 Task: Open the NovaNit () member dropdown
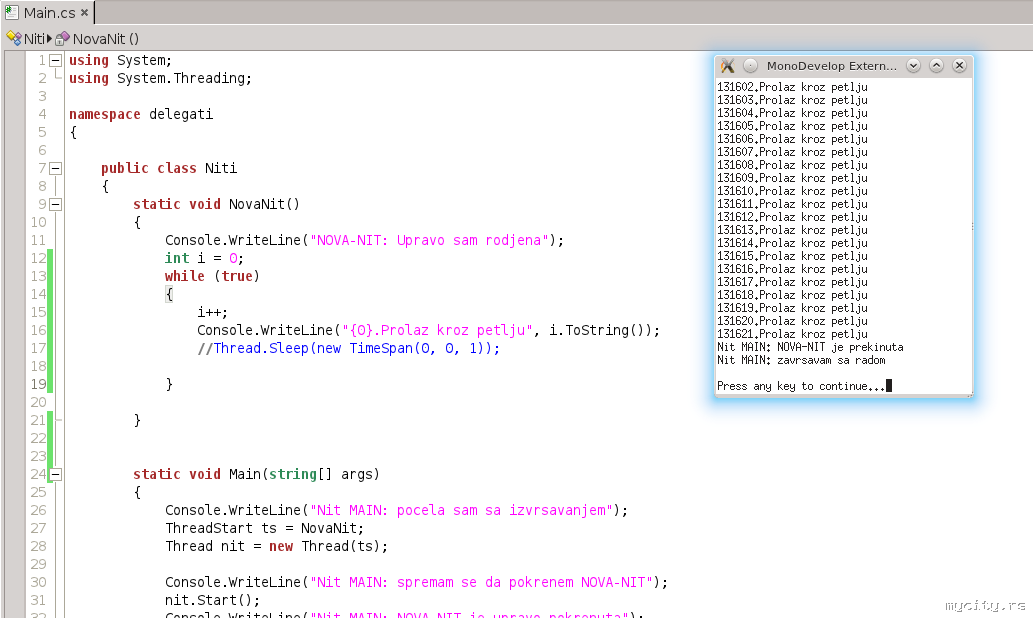point(105,38)
